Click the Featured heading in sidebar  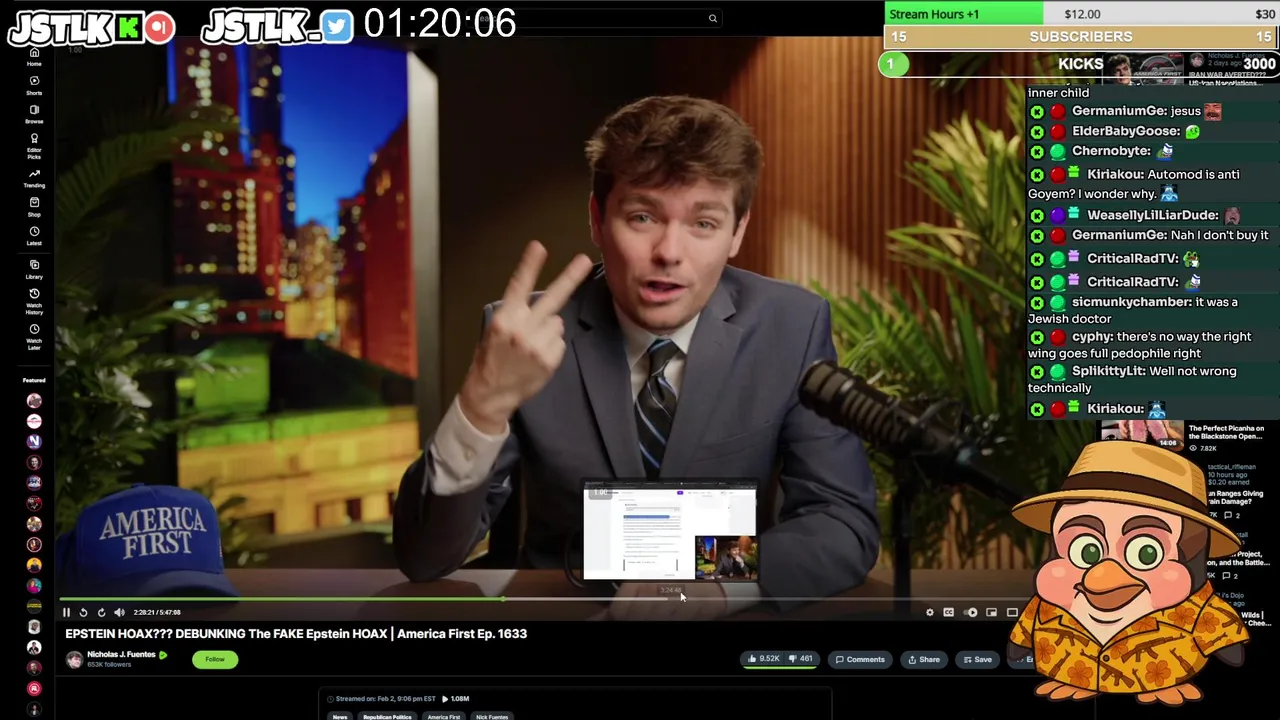[x=34, y=380]
